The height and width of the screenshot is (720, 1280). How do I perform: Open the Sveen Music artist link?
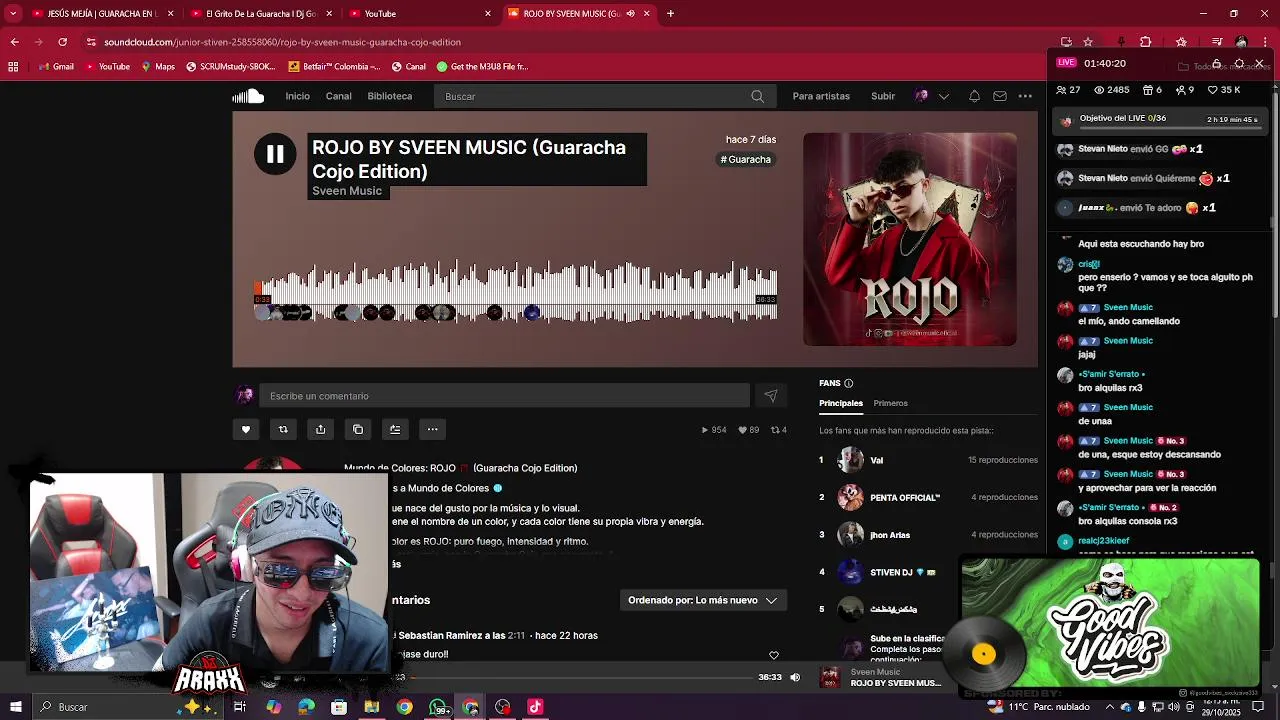[347, 191]
